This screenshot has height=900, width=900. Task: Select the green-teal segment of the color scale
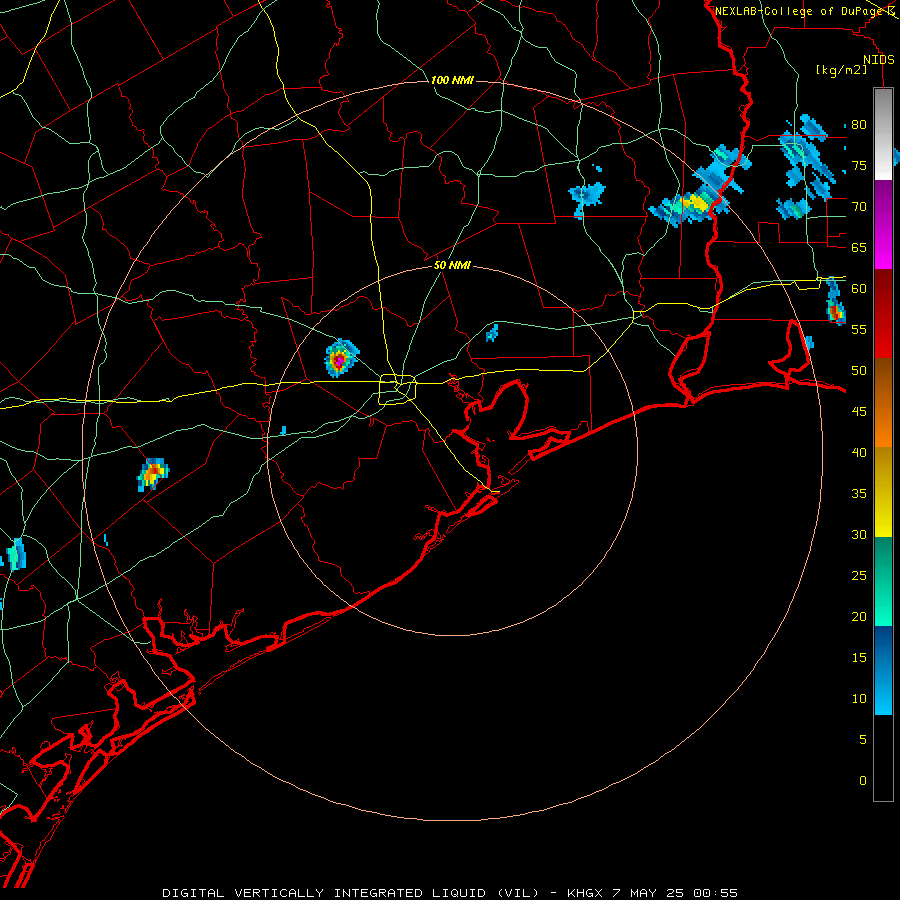[883, 581]
